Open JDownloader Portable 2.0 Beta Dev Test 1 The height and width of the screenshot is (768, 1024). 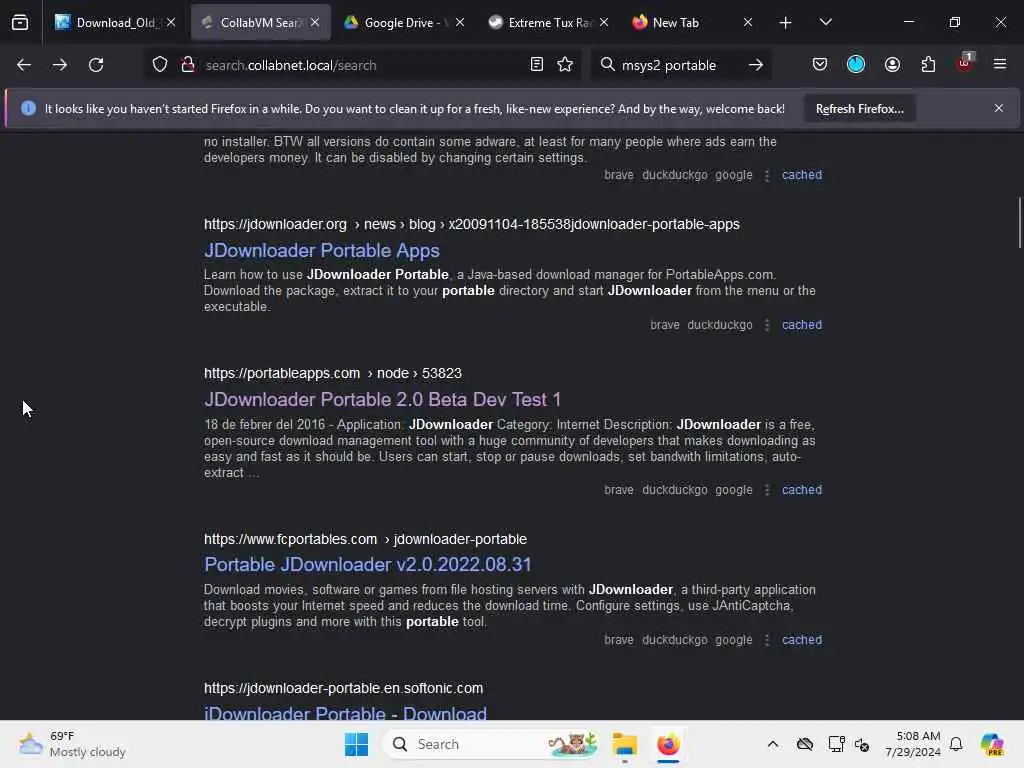point(382,400)
